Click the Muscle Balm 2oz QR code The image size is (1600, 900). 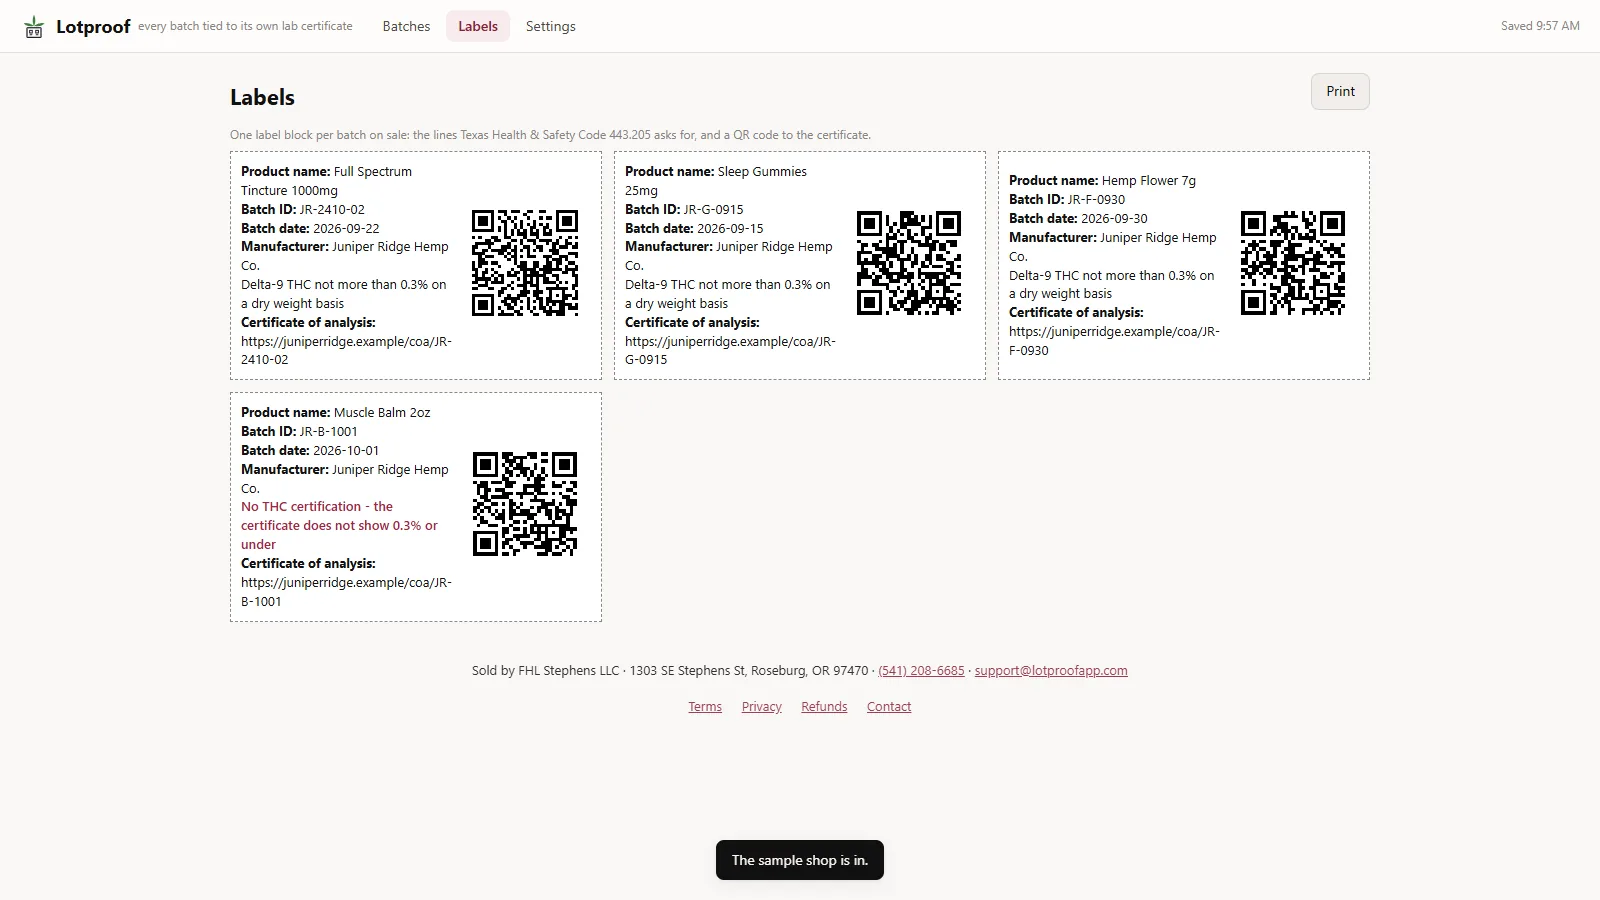tap(525, 504)
